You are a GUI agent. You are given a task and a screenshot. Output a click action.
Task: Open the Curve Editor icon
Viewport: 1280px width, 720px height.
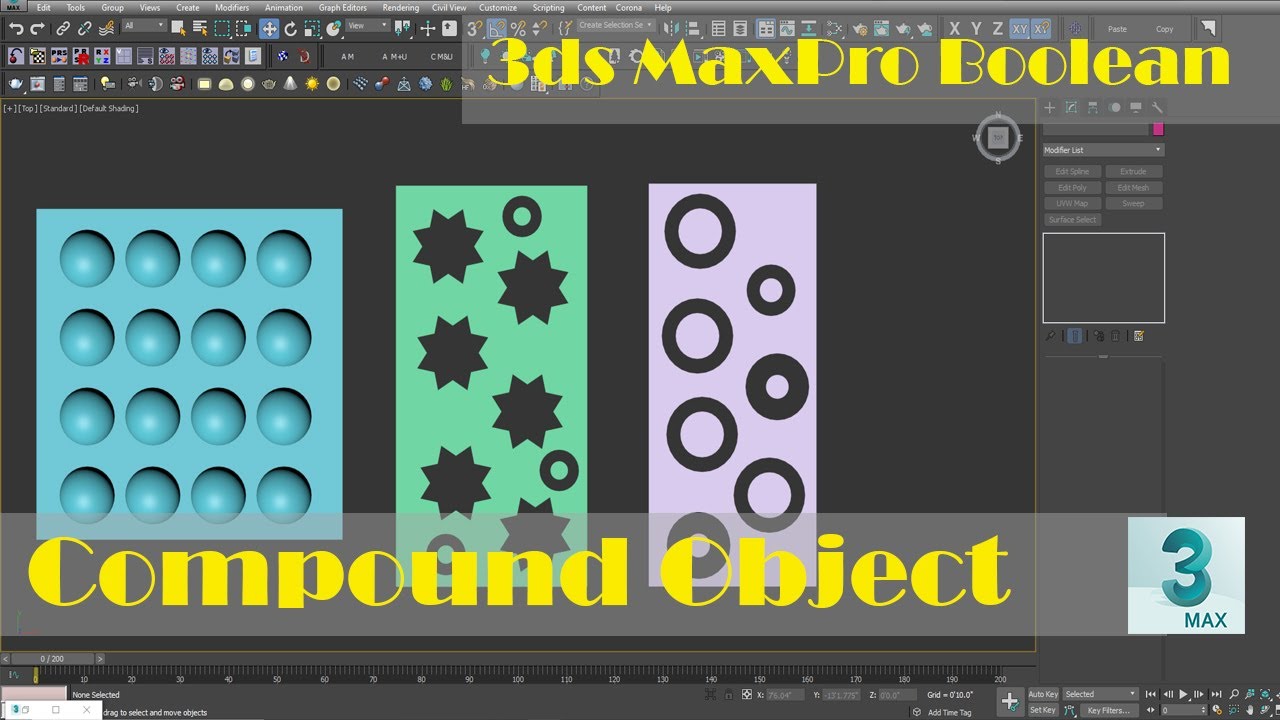click(787, 29)
